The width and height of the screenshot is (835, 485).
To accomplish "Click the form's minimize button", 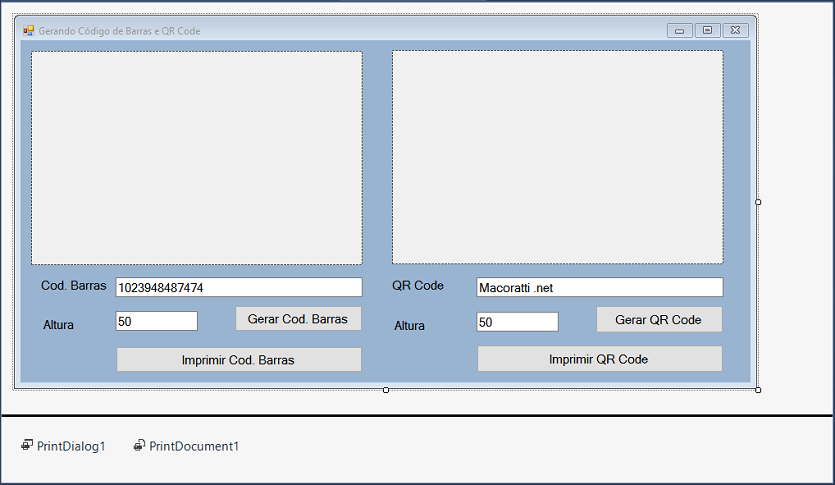I will click(x=680, y=31).
